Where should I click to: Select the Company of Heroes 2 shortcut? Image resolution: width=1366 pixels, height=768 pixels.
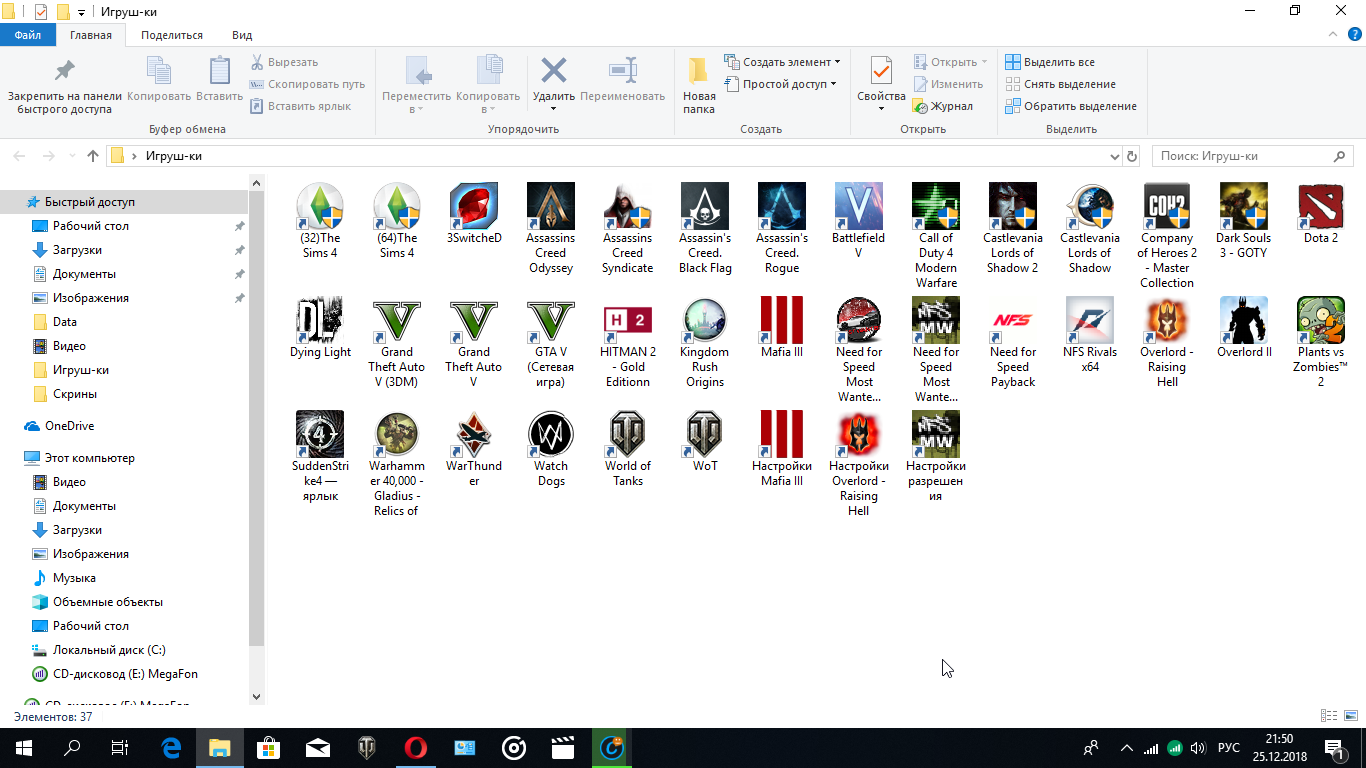pos(1167,236)
